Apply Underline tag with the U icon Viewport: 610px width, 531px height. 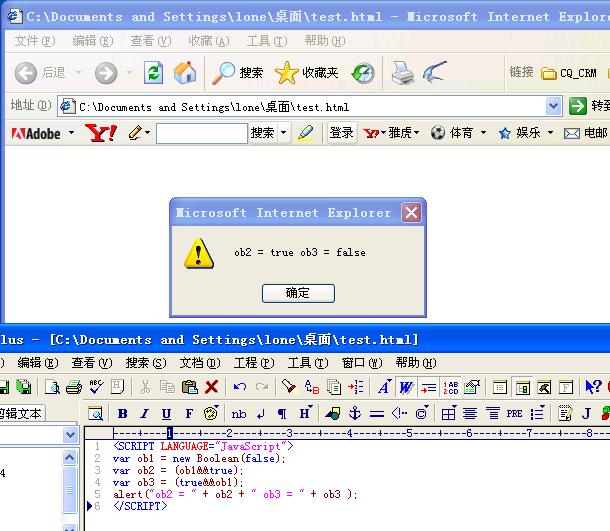click(x=166, y=414)
